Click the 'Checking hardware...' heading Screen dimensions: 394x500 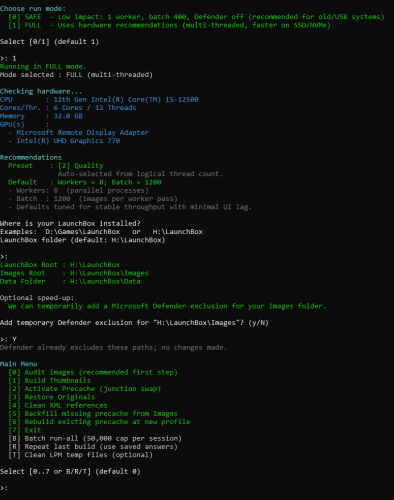41,91
